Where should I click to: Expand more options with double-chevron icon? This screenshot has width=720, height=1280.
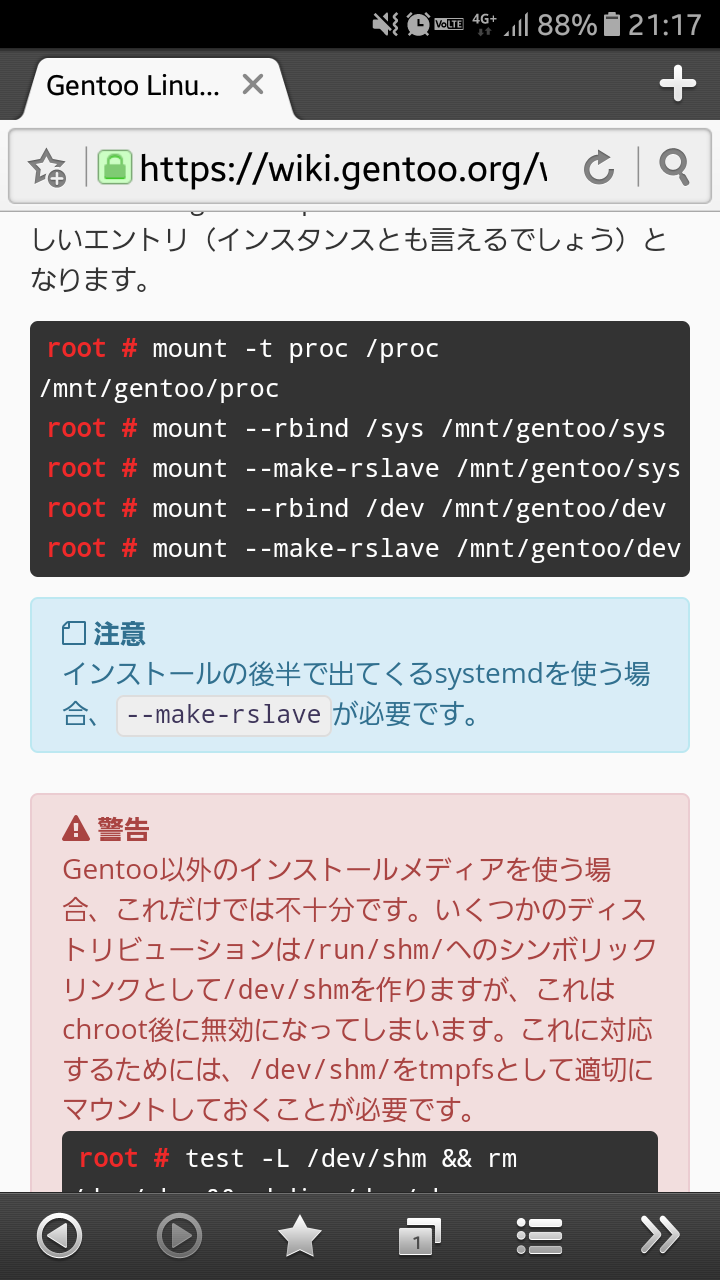[x=659, y=1237]
